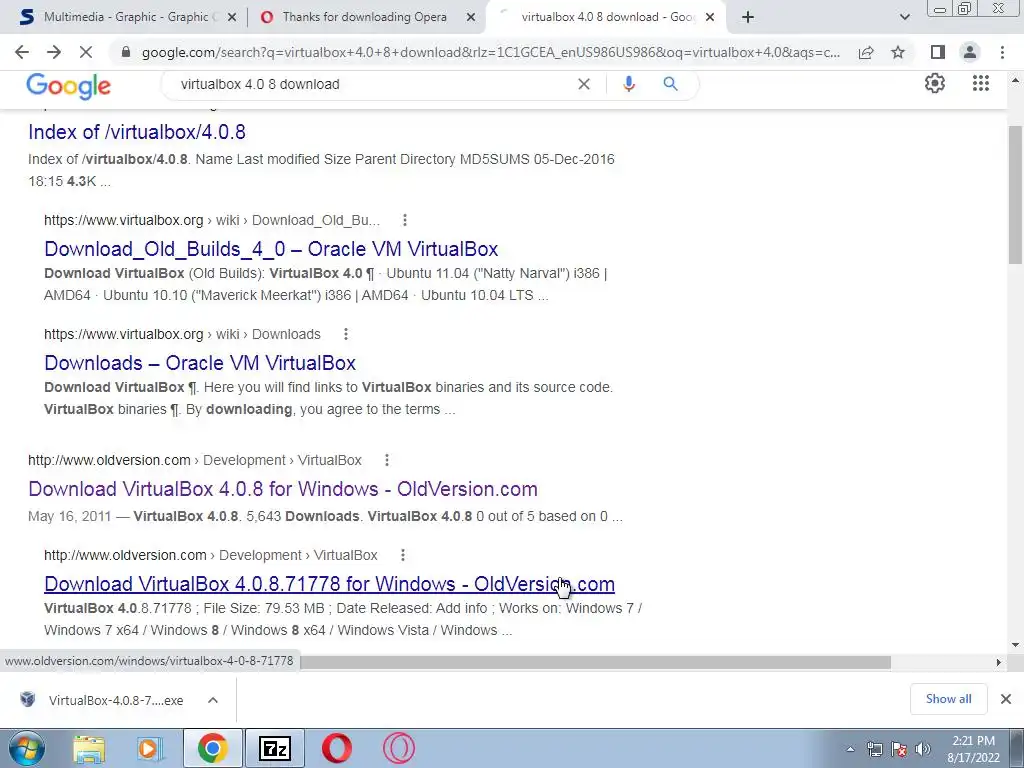The height and width of the screenshot is (768, 1024).
Task: Close the Multimedia - Graphic tab
Action: click(232, 18)
